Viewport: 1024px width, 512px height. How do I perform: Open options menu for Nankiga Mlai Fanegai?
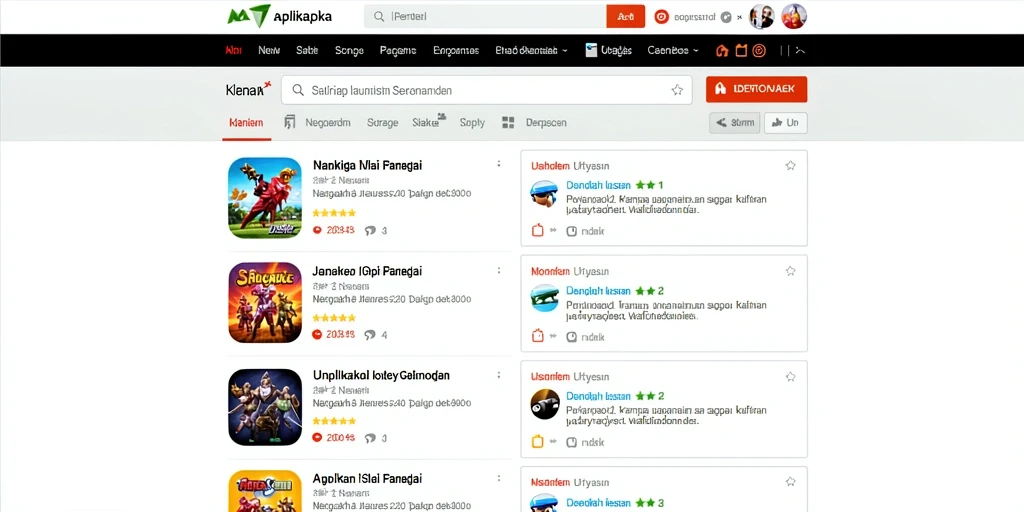499,165
